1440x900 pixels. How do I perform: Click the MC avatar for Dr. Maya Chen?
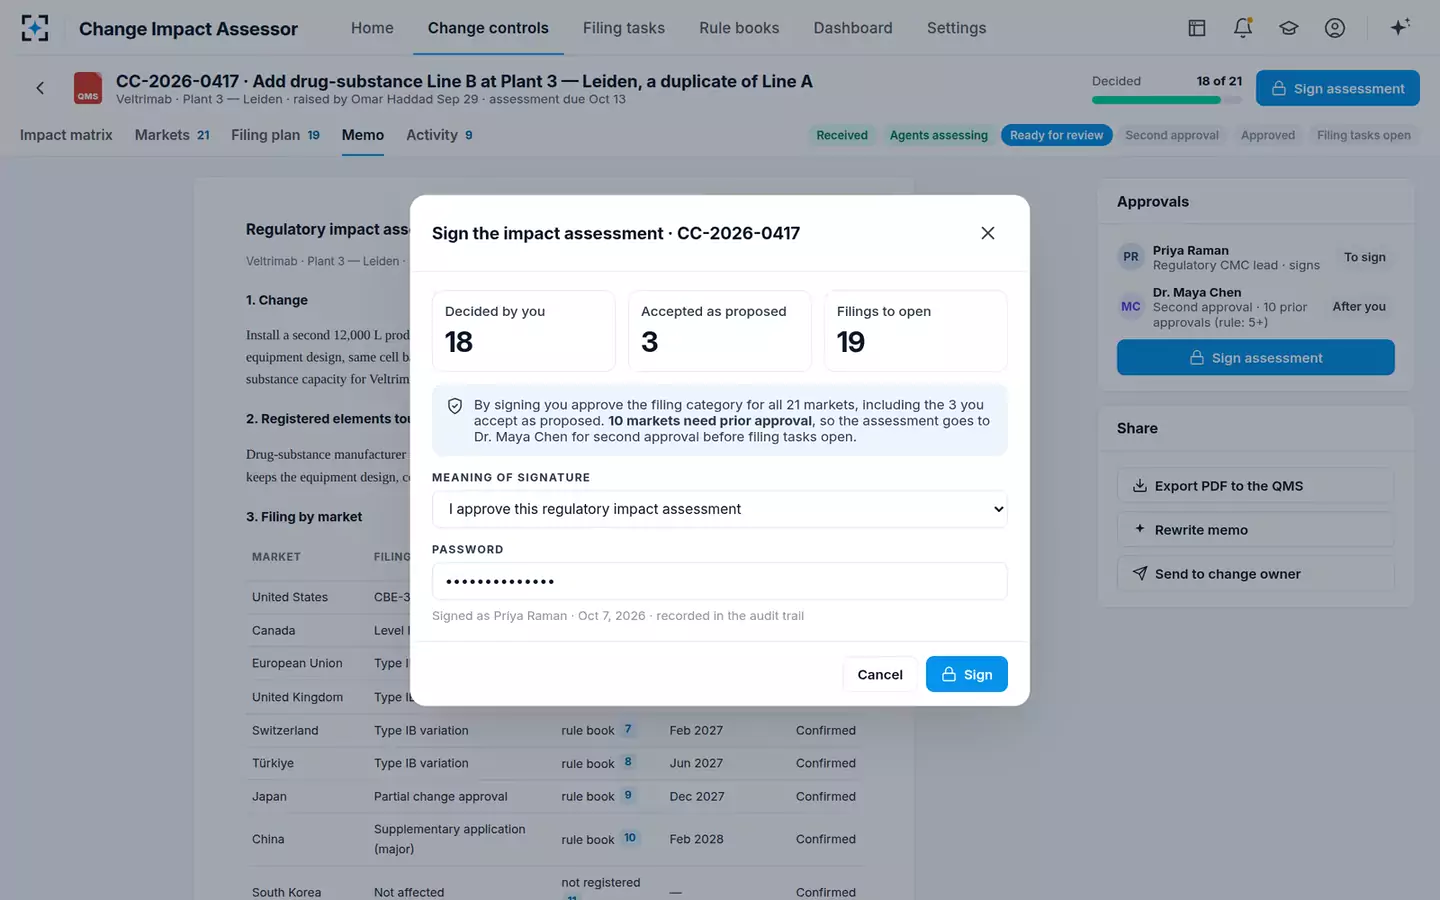click(1131, 307)
